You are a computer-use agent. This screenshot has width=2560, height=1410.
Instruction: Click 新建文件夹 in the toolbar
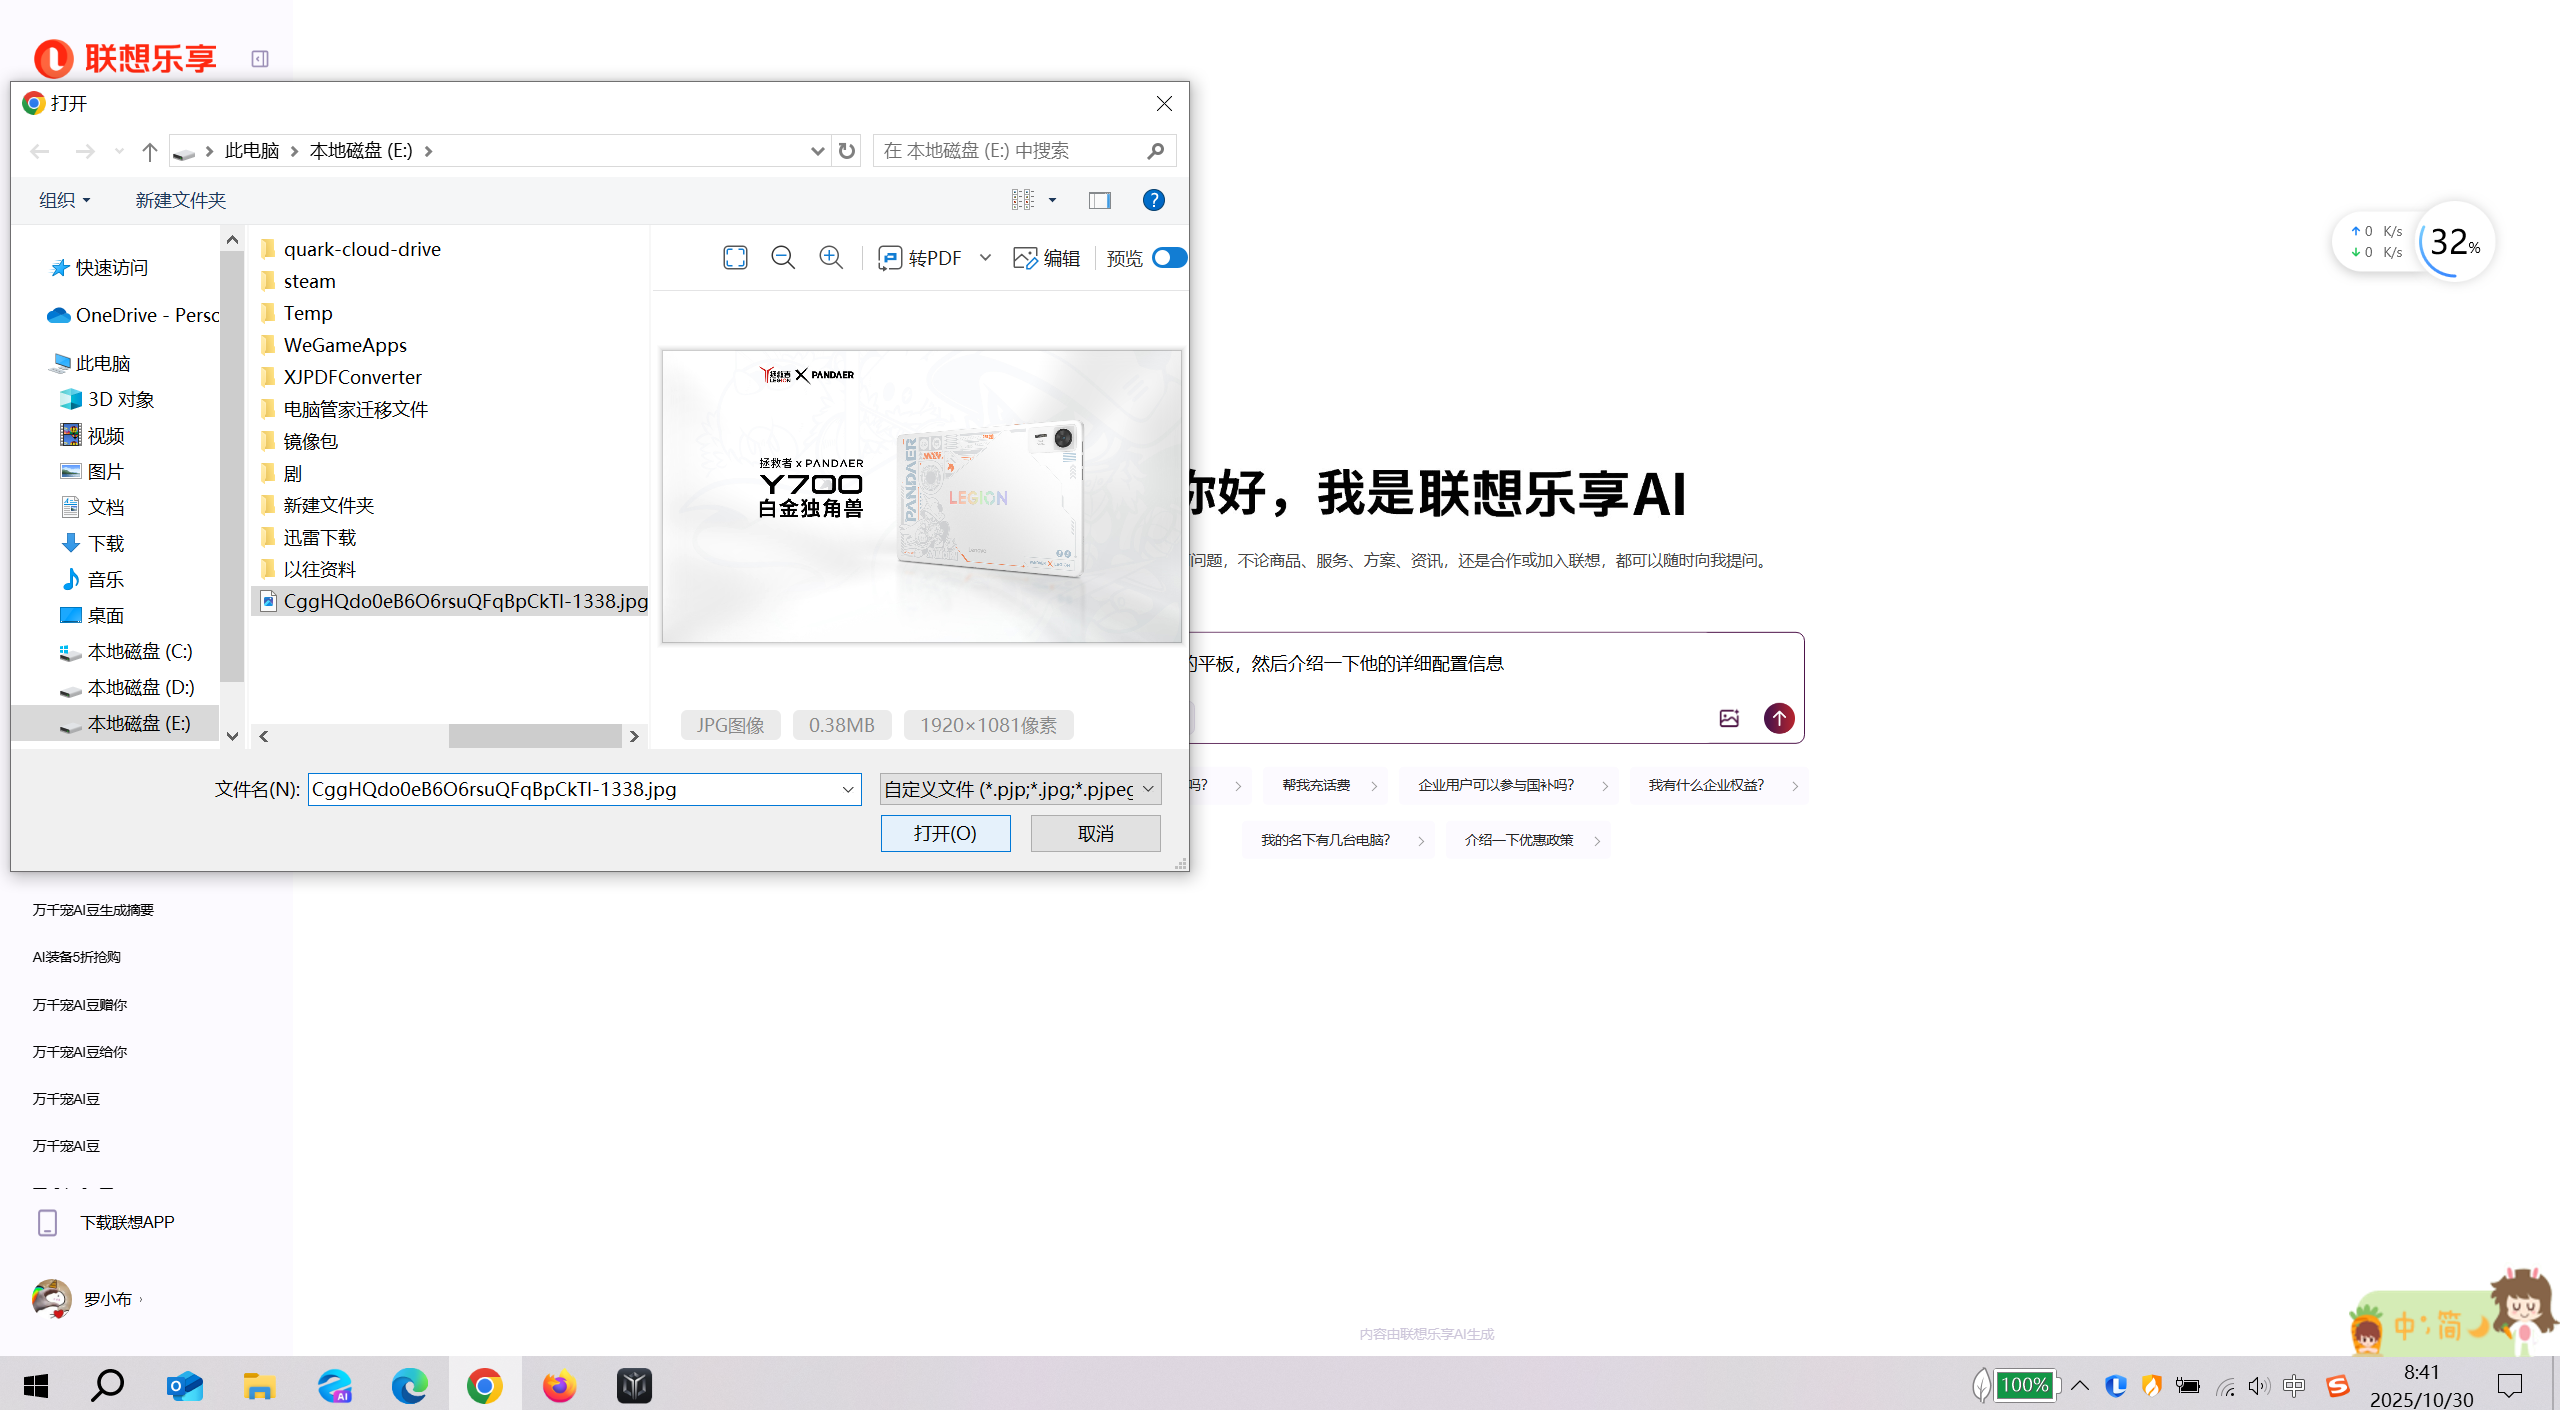click(x=181, y=200)
